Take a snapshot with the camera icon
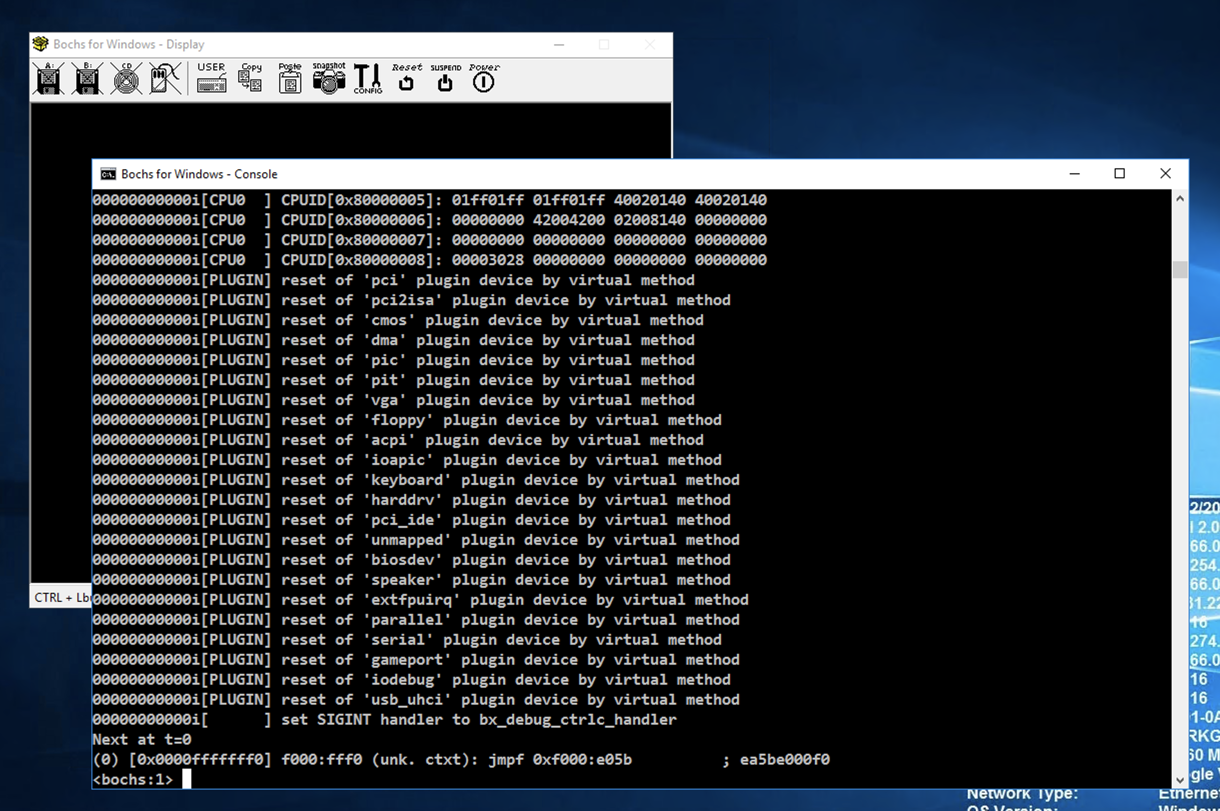Viewport: 1220px width, 811px height. (329, 78)
